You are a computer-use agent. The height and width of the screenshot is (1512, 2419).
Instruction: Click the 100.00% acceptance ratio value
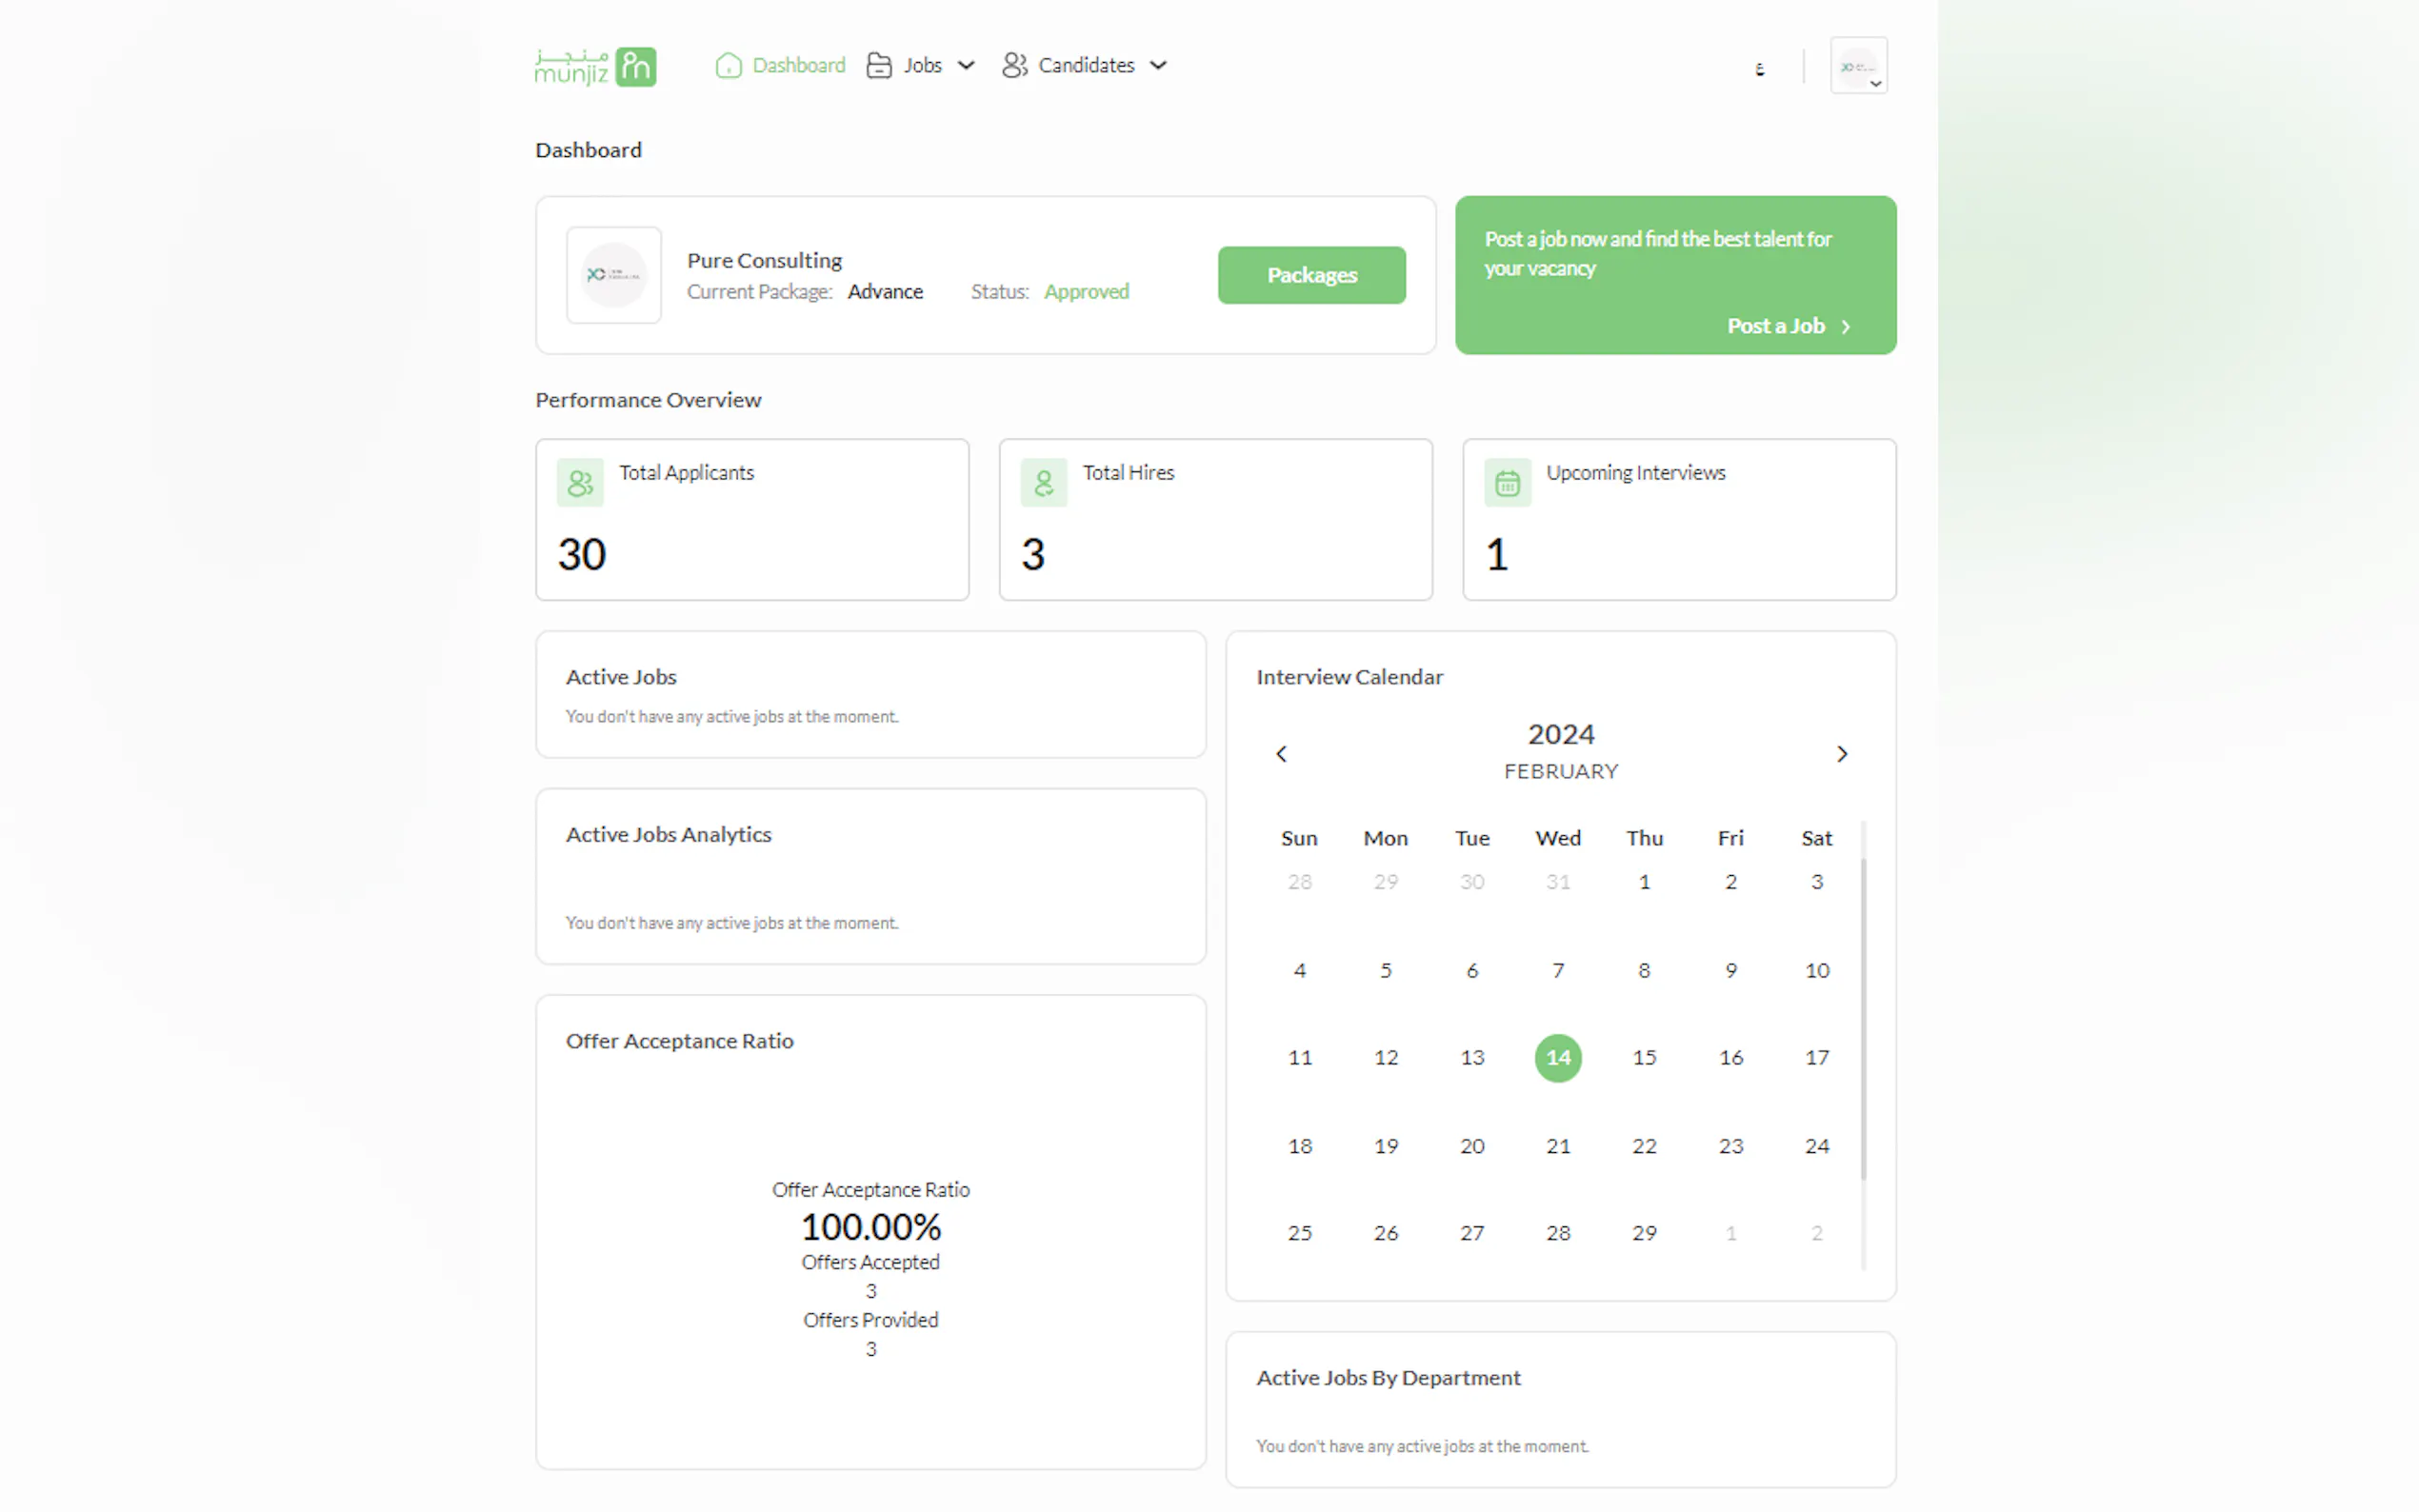(x=871, y=1227)
